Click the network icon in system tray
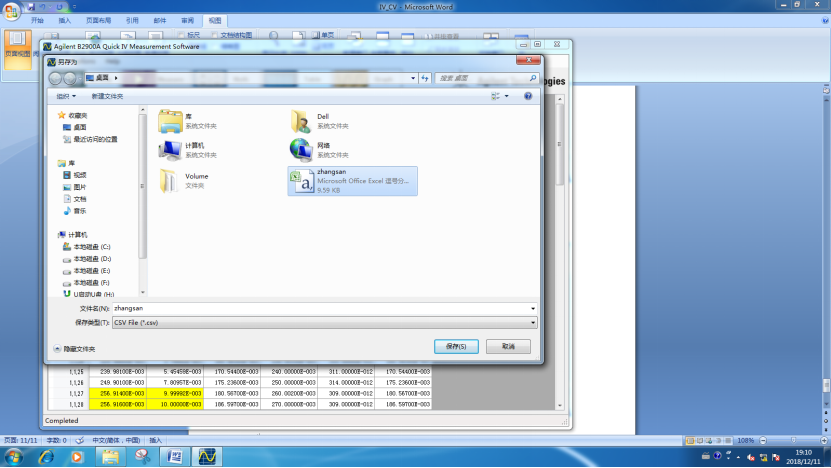This screenshot has height=468, width=831. point(764,457)
